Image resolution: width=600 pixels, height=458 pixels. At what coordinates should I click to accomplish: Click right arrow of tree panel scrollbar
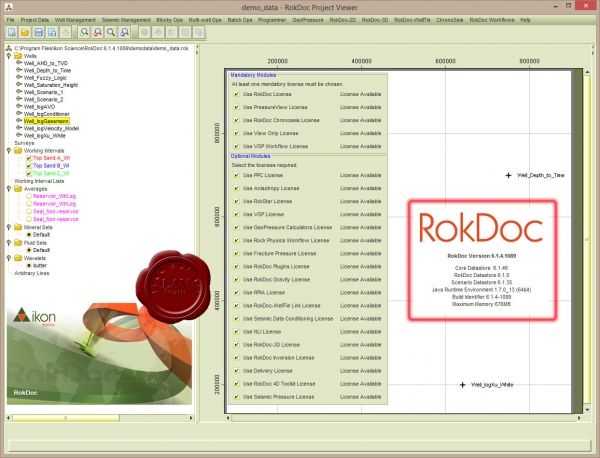191,418
